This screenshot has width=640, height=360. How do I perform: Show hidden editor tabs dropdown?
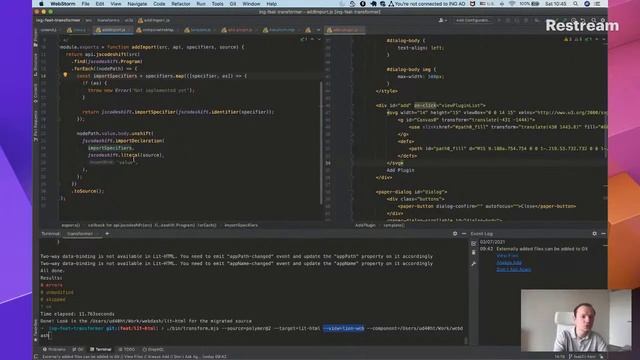[x=318, y=30]
